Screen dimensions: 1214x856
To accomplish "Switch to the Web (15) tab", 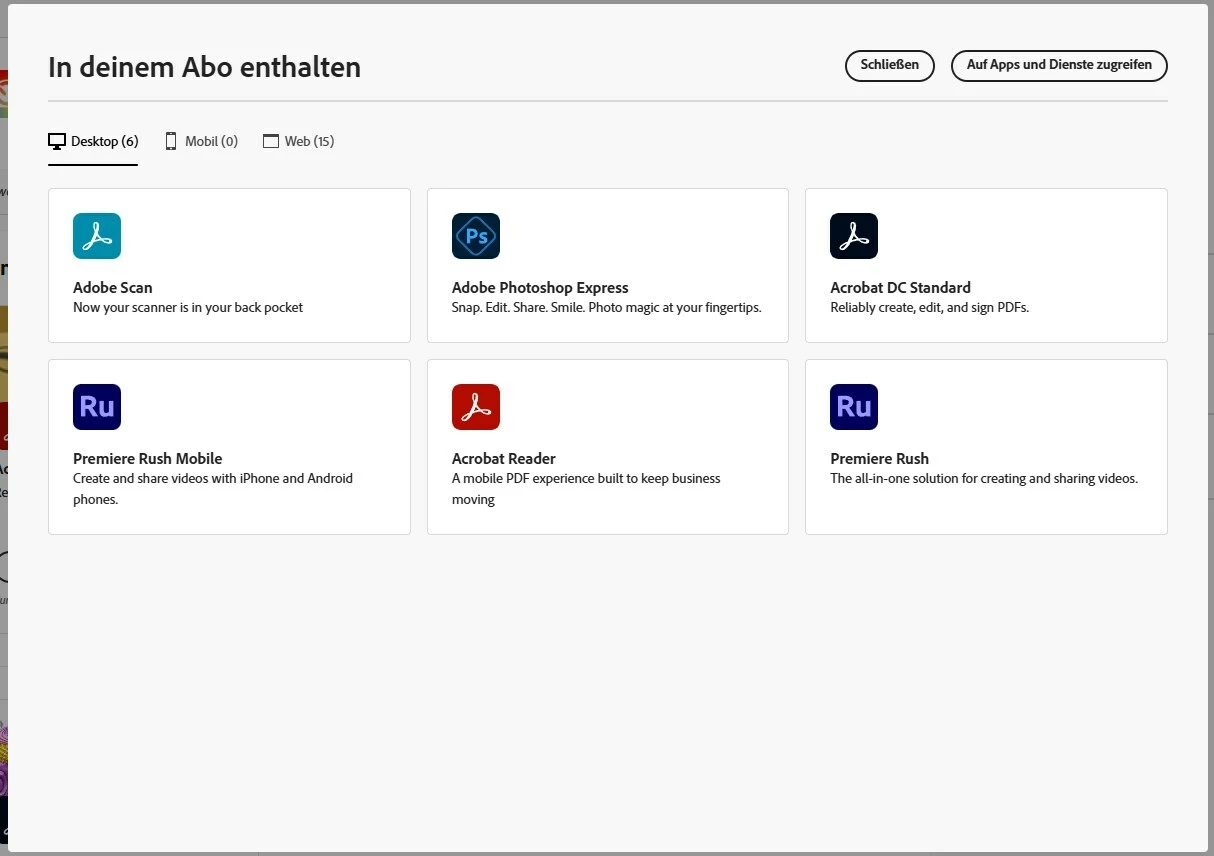I will (298, 141).
